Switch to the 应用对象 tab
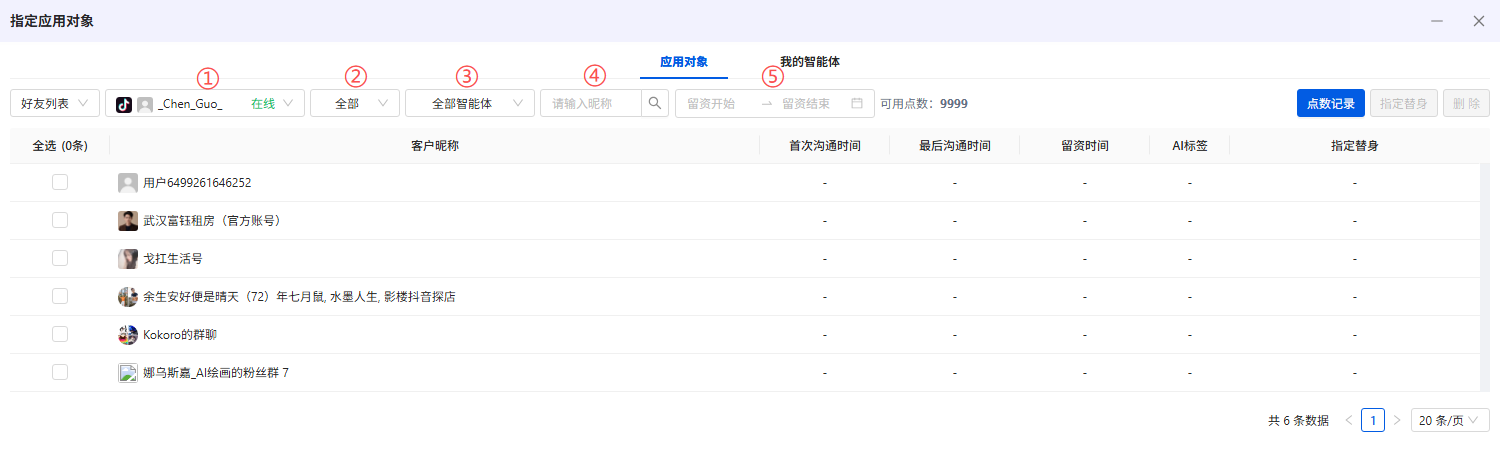The image size is (1500, 468). (684, 62)
